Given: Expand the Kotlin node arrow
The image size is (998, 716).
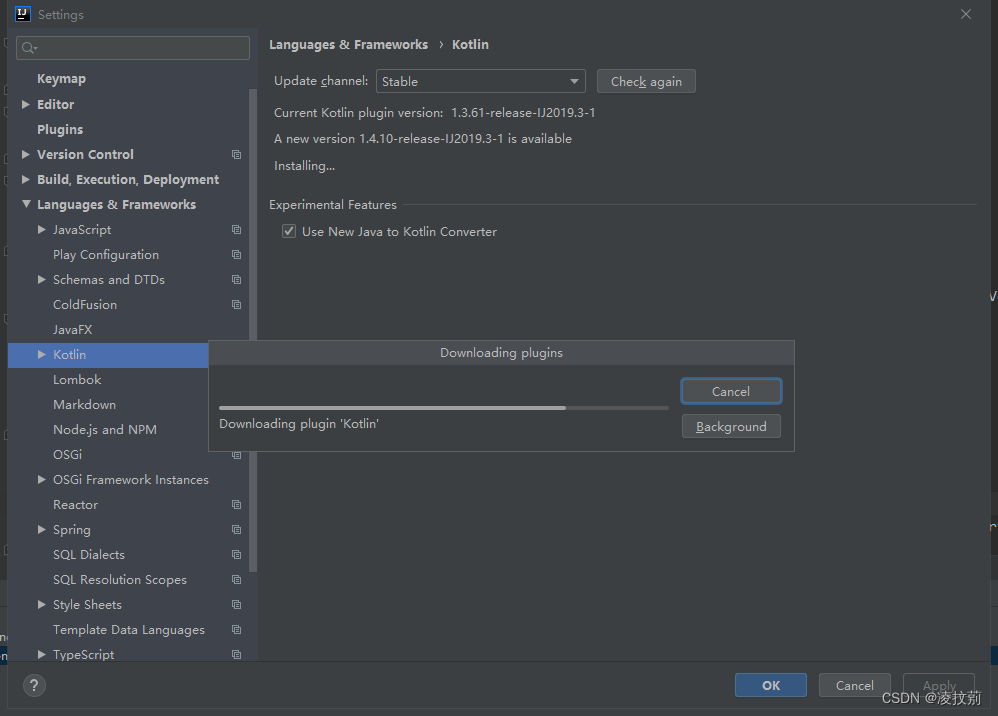Looking at the screenshot, I should click(41, 354).
